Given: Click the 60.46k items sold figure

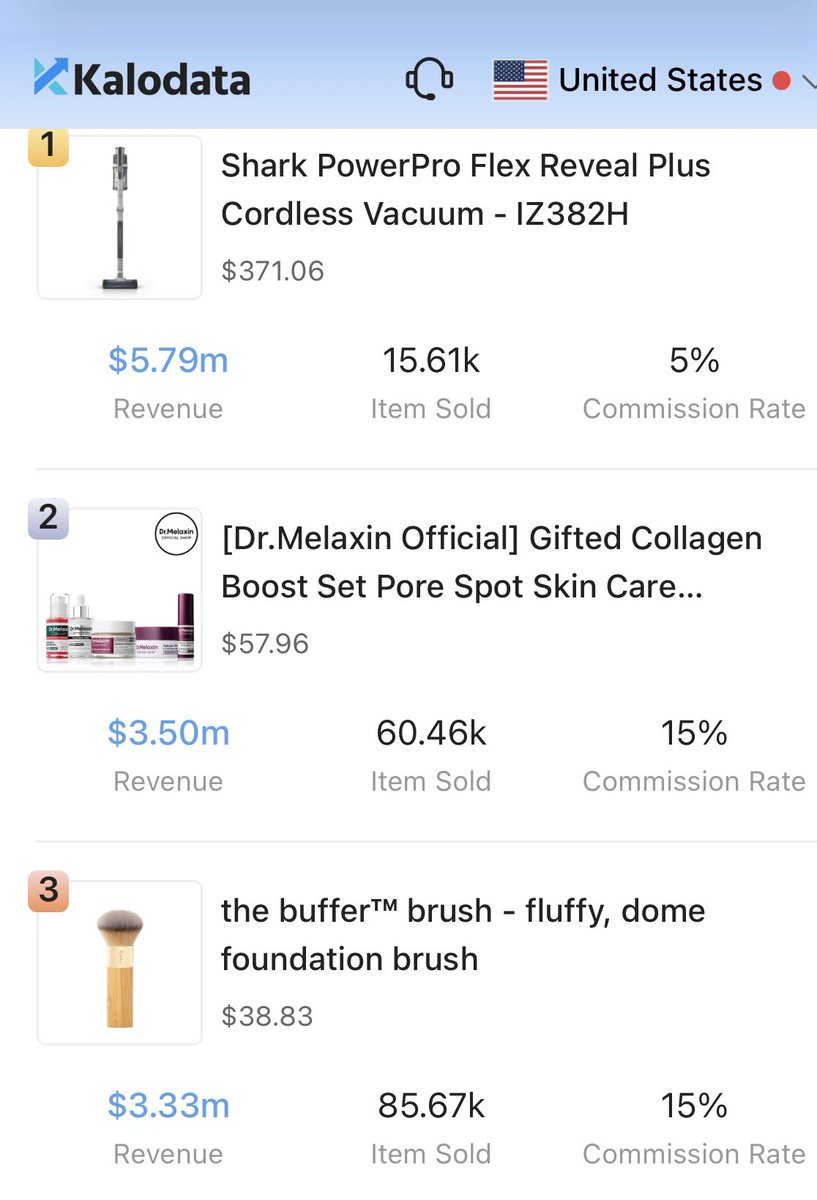Looking at the screenshot, I should pyautogui.click(x=431, y=733).
